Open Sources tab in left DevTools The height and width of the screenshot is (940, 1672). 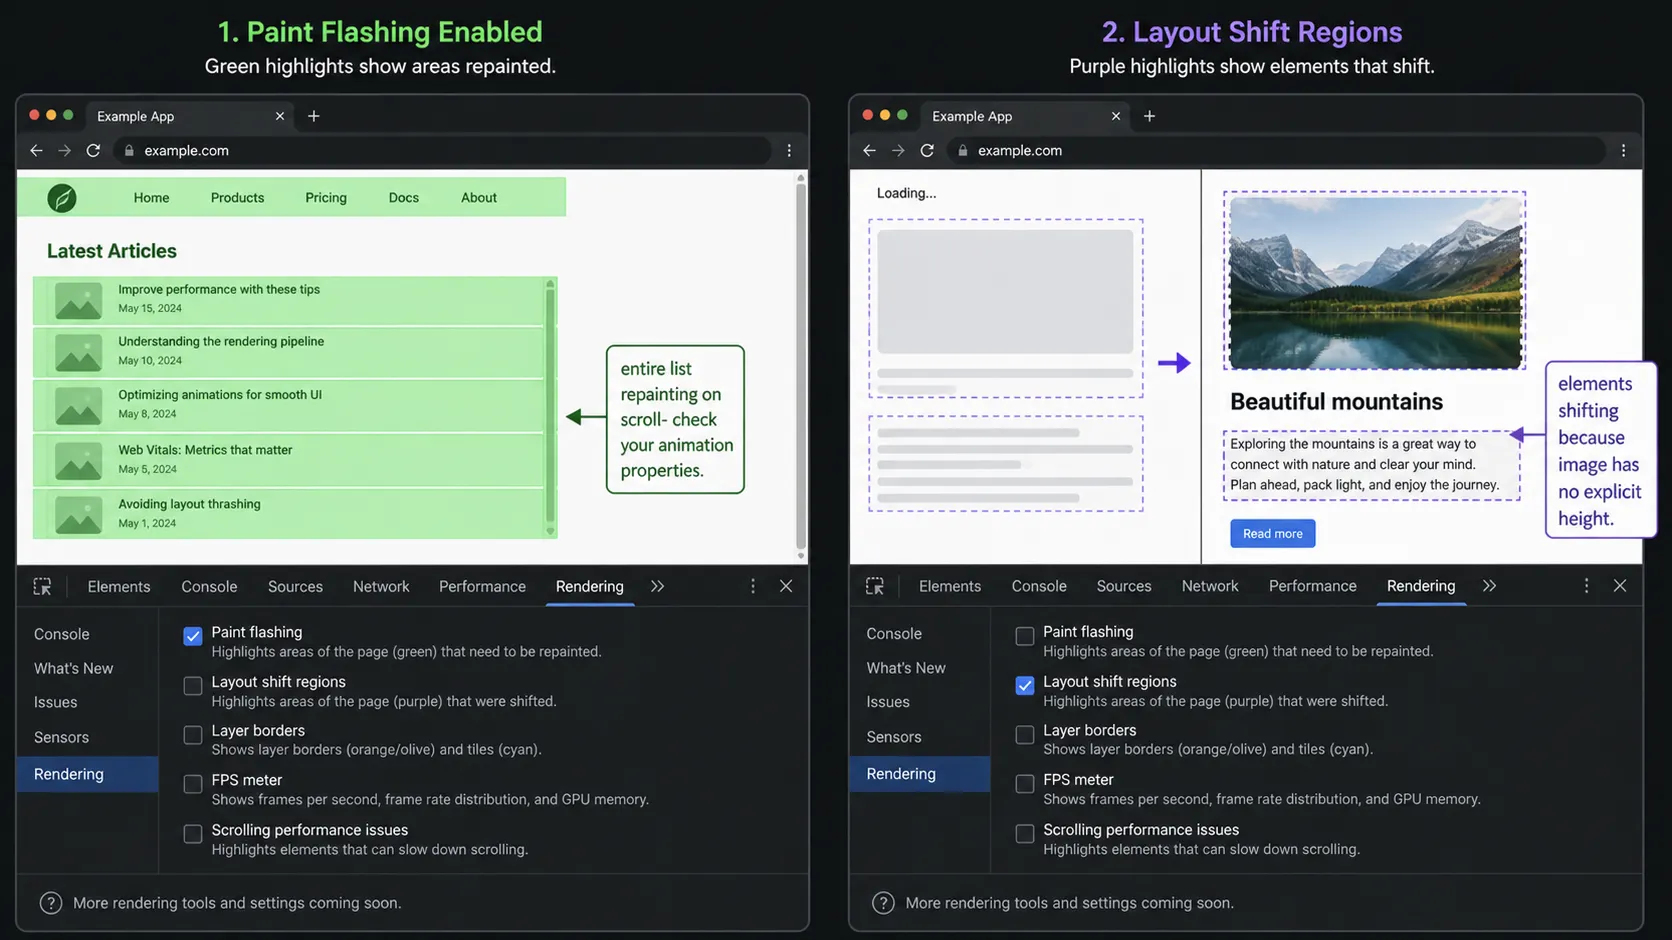pyautogui.click(x=295, y=586)
